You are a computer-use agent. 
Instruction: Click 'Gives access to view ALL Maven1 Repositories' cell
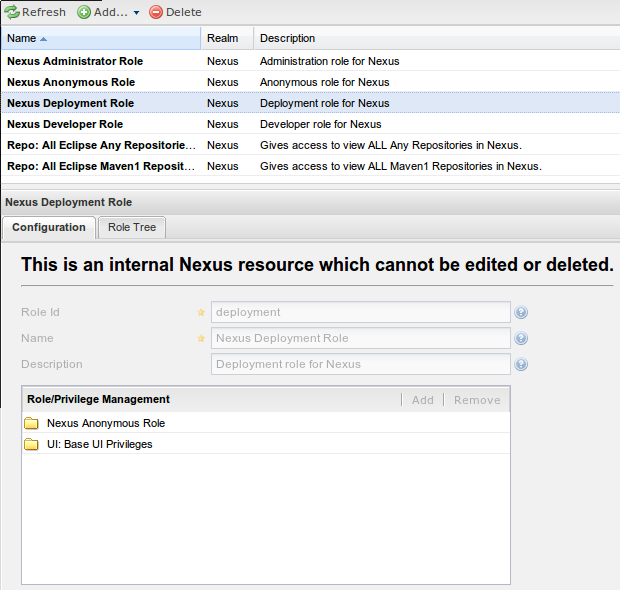tap(401, 166)
